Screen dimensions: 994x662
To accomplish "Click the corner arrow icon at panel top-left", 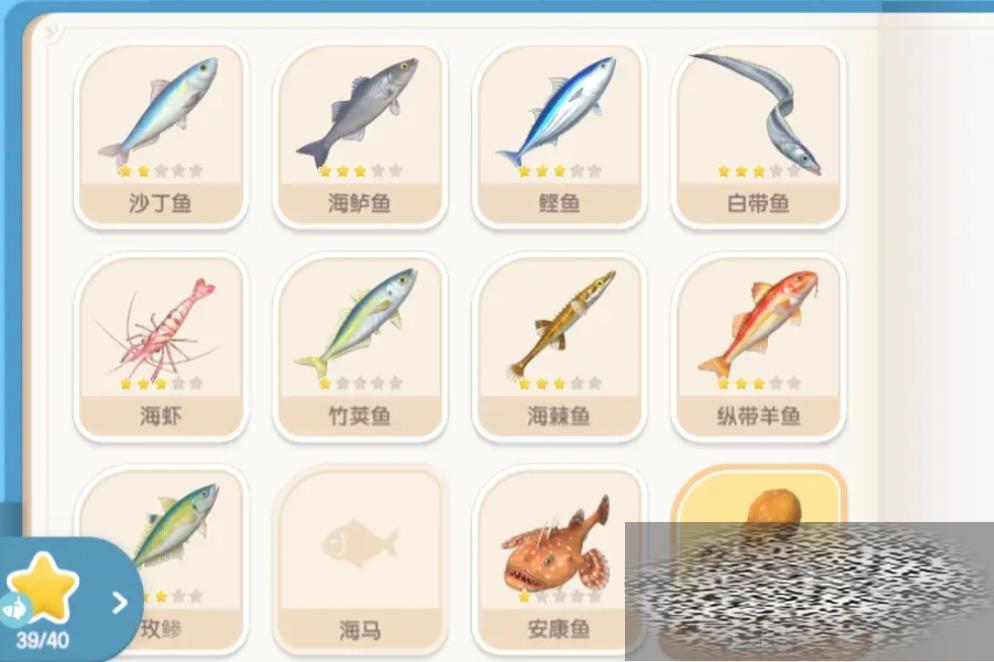I will [x=53, y=30].
